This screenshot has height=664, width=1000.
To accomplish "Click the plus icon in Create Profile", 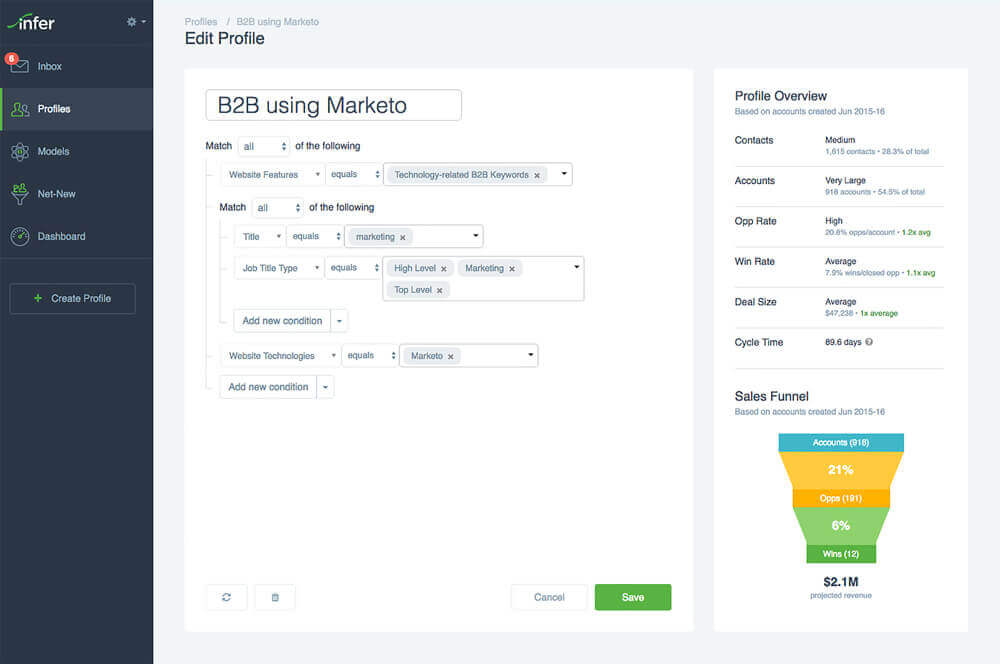I will 38,298.
